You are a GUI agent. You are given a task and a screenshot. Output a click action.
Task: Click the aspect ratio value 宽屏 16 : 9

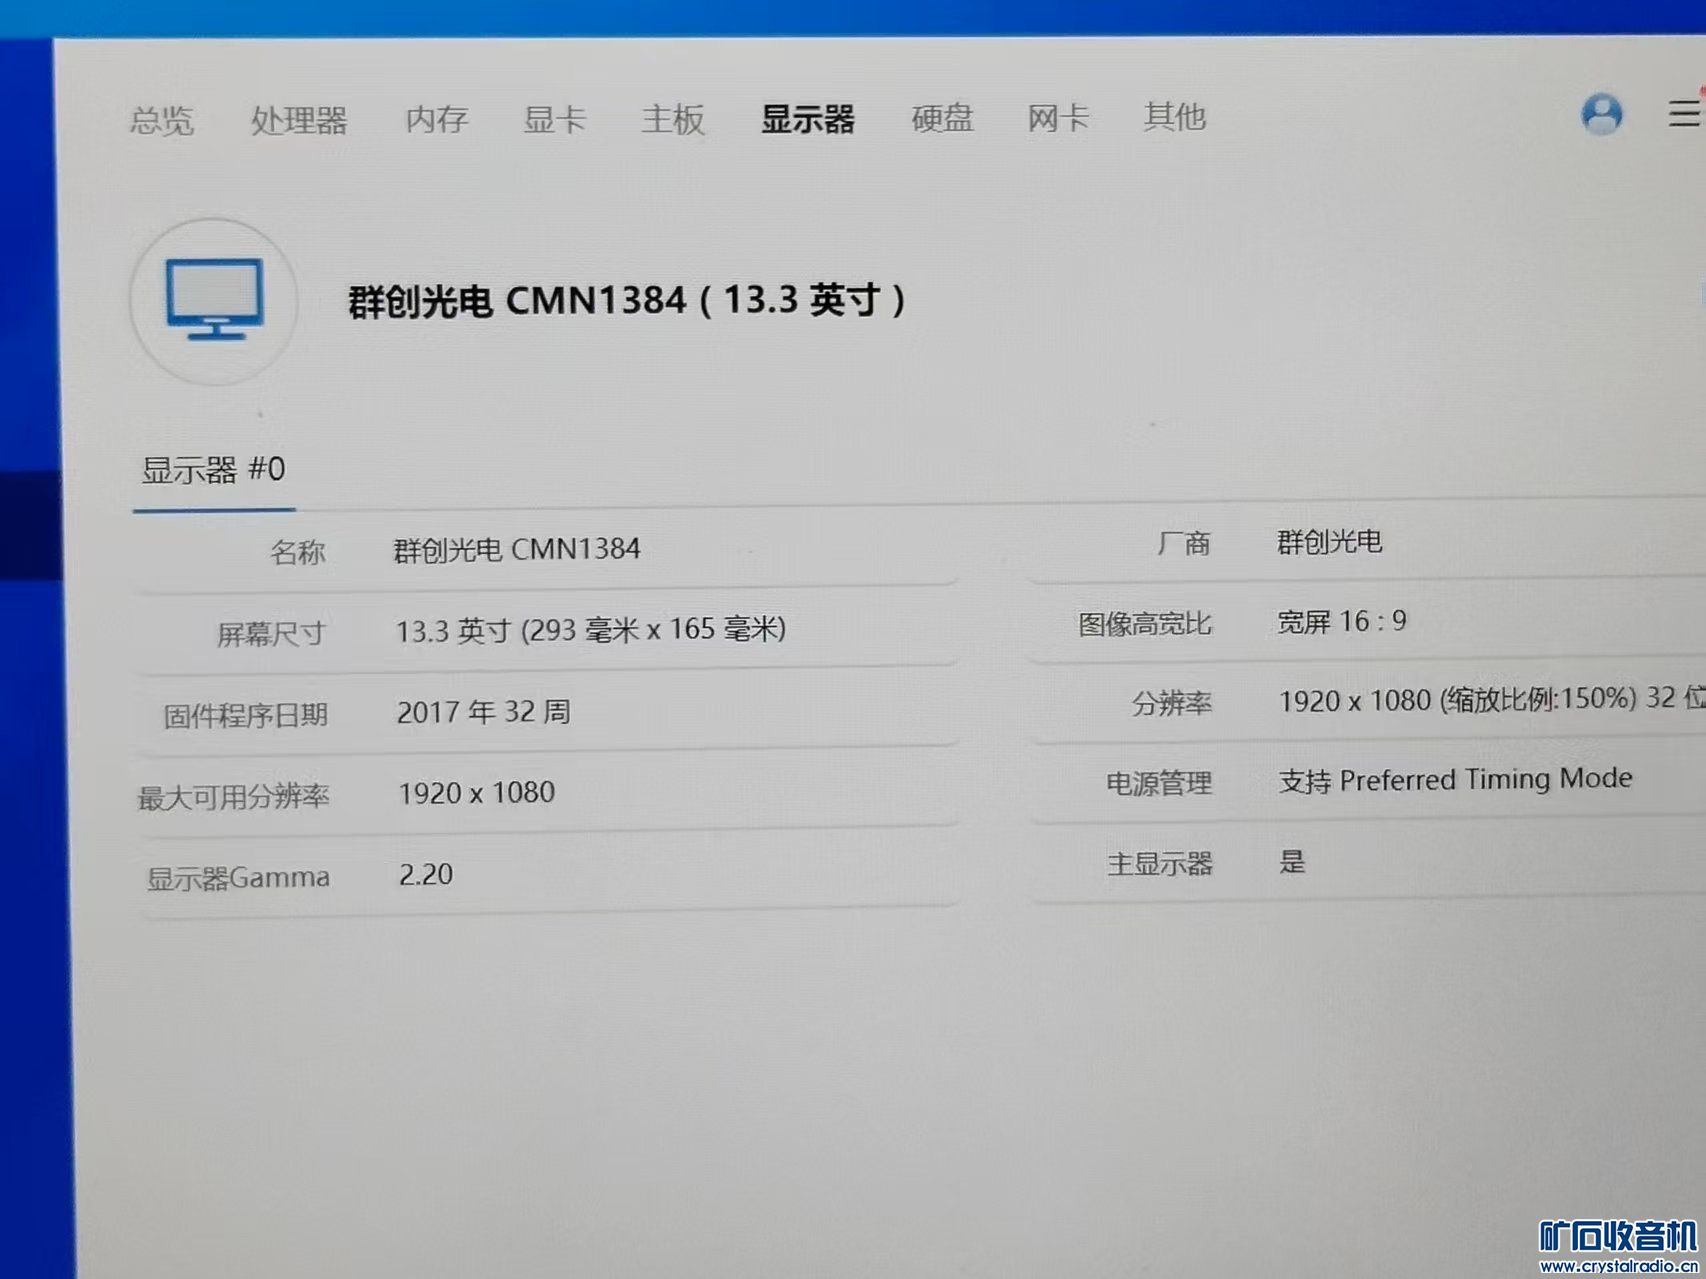(1342, 622)
